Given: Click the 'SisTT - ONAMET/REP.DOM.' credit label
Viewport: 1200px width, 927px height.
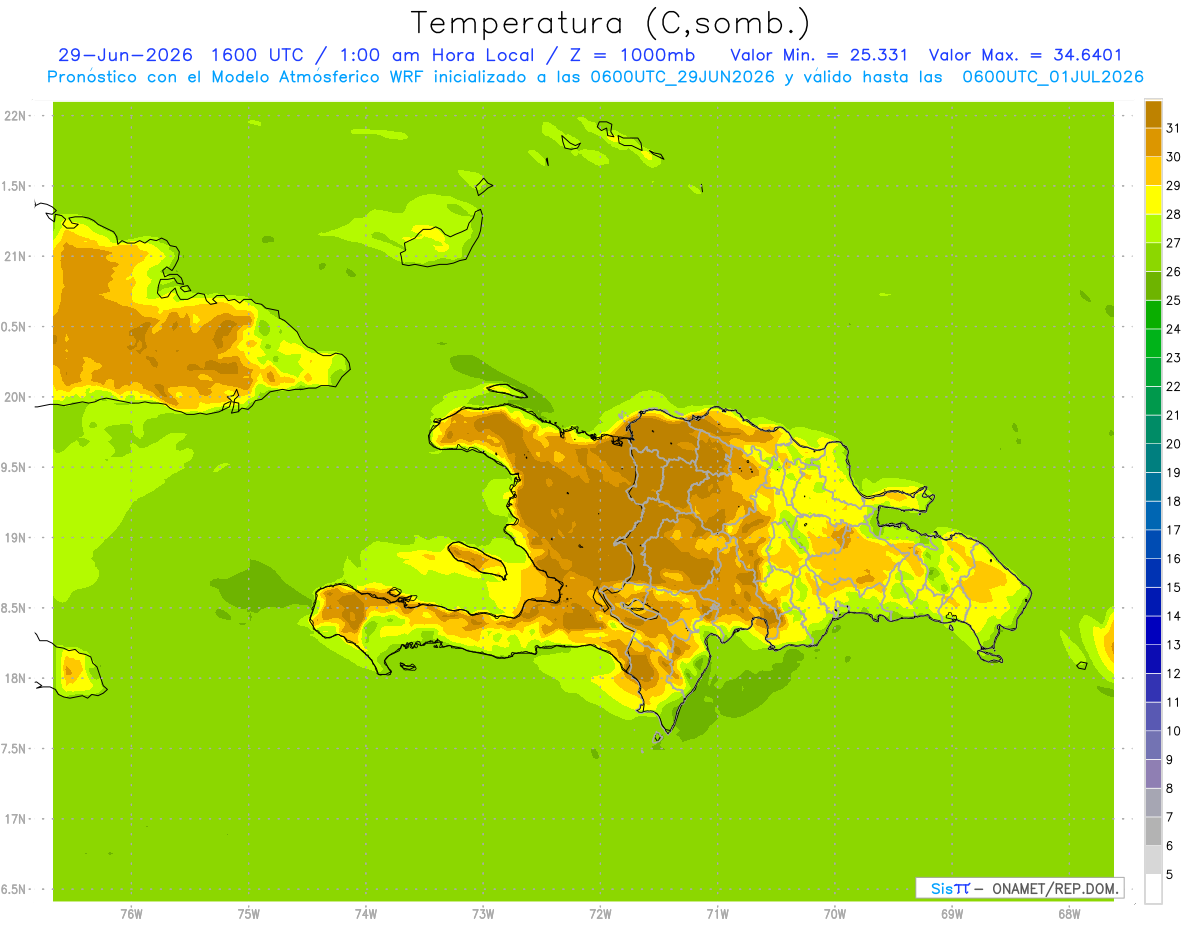Looking at the screenshot, I should pyautogui.click(x=1020, y=888).
